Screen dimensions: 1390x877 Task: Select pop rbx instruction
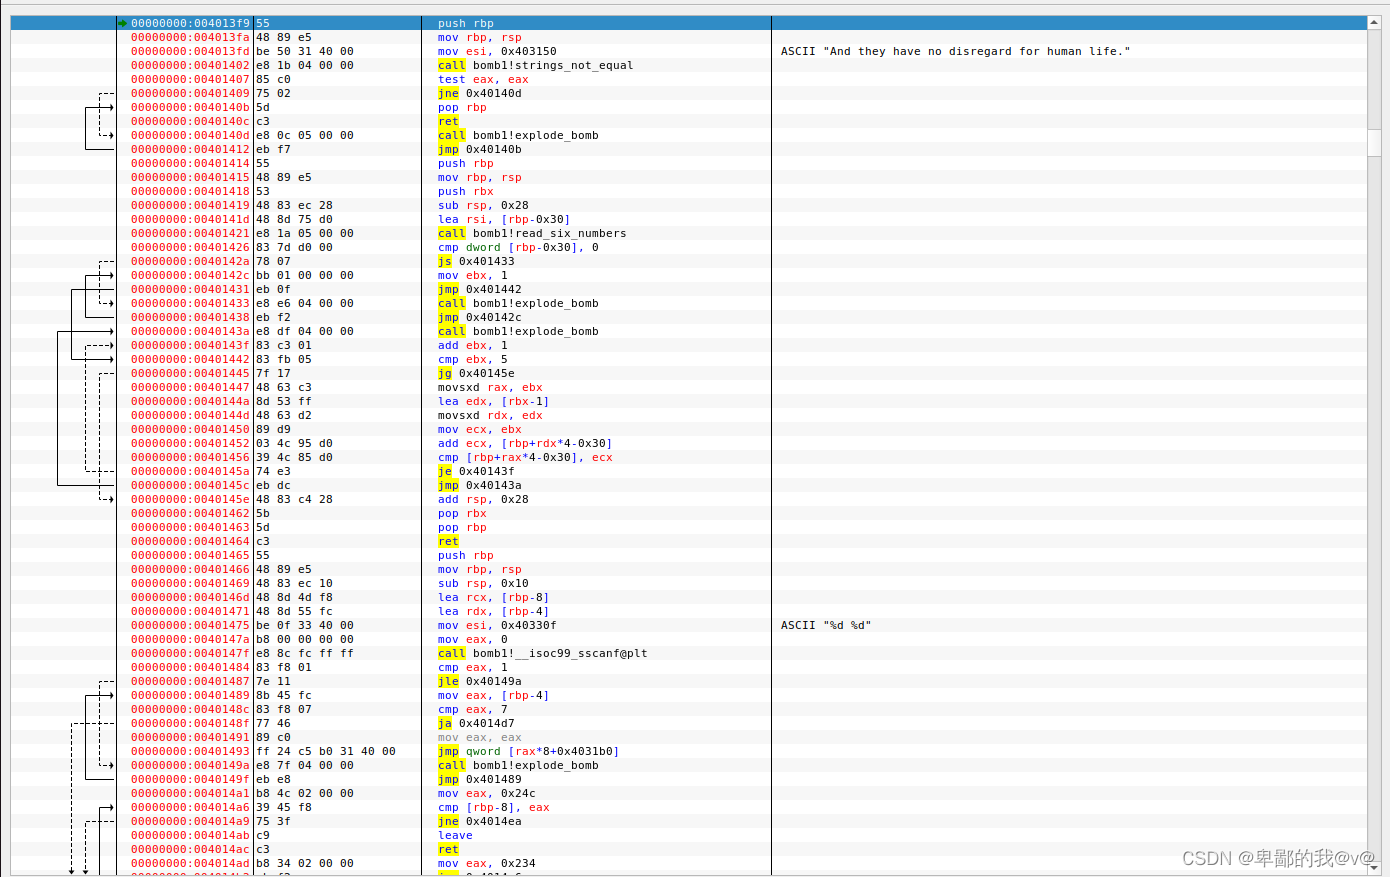tap(462, 513)
